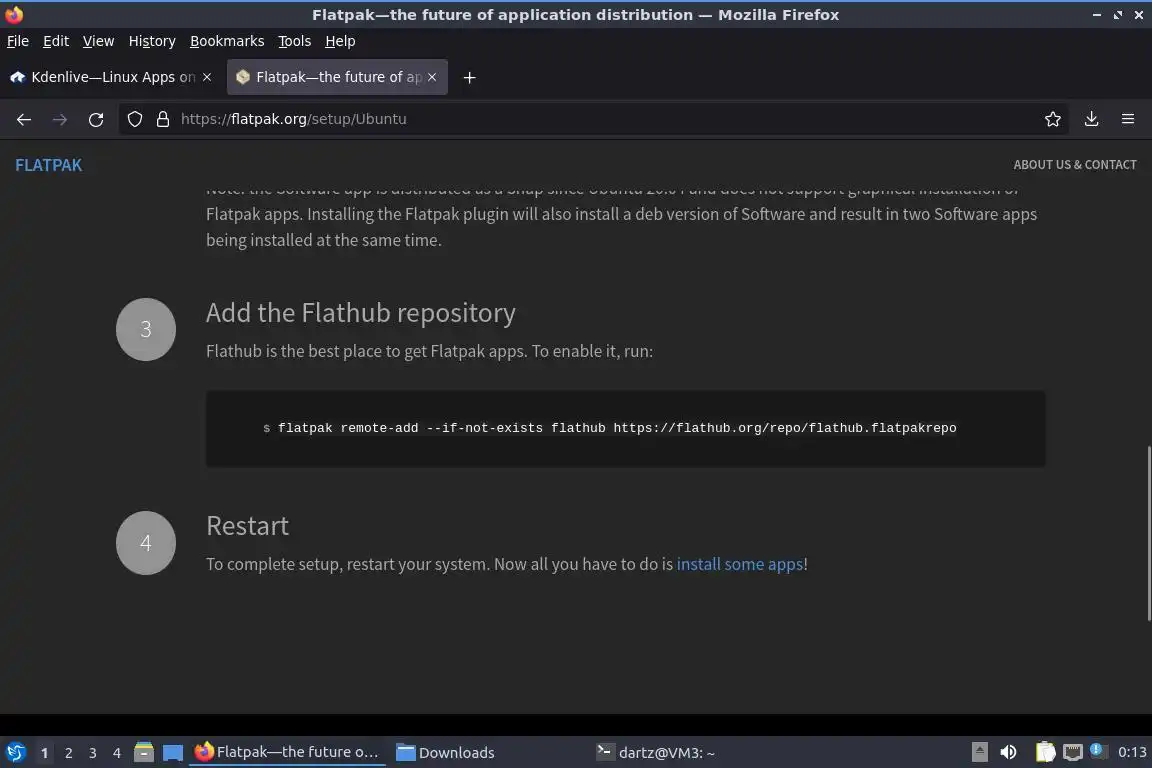Follow the 'install some apps' link
Screen dimensions: 1152x768
click(740, 564)
